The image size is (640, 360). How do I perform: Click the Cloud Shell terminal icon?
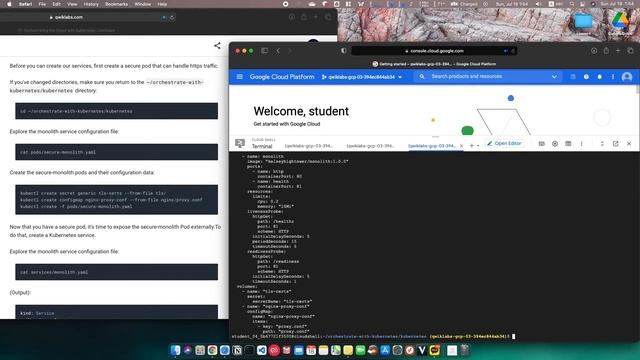(x=240, y=143)
